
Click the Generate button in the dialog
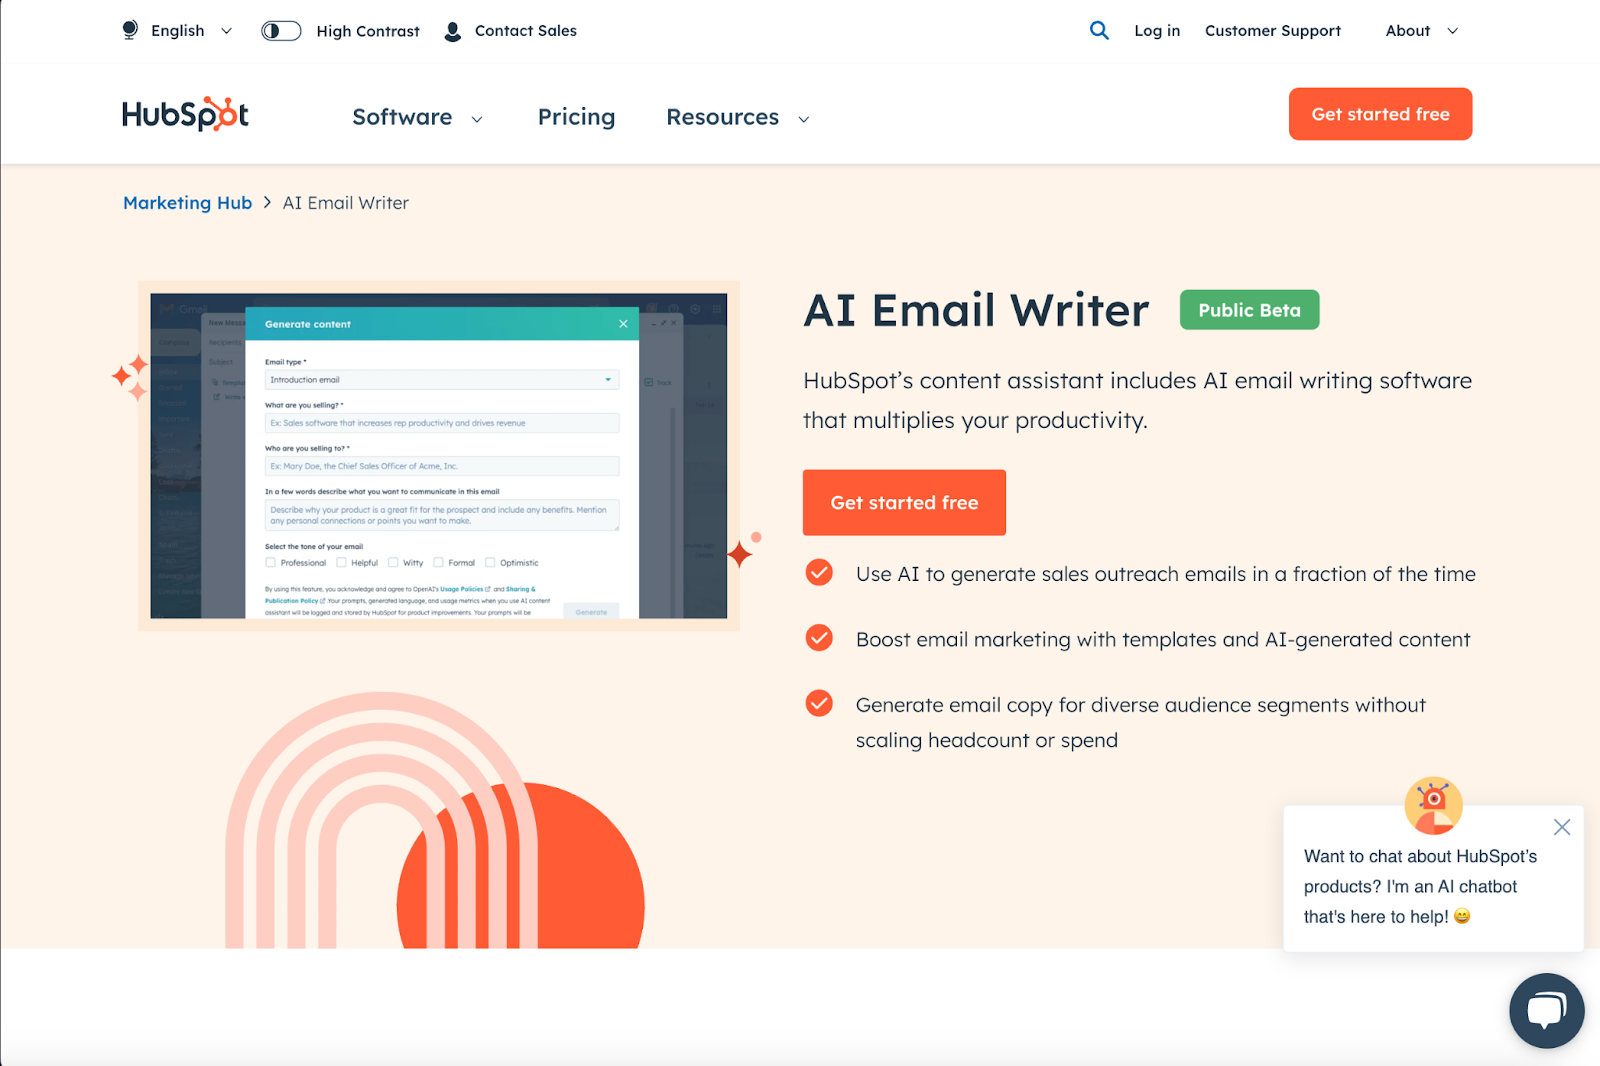(x=591, y=611)
